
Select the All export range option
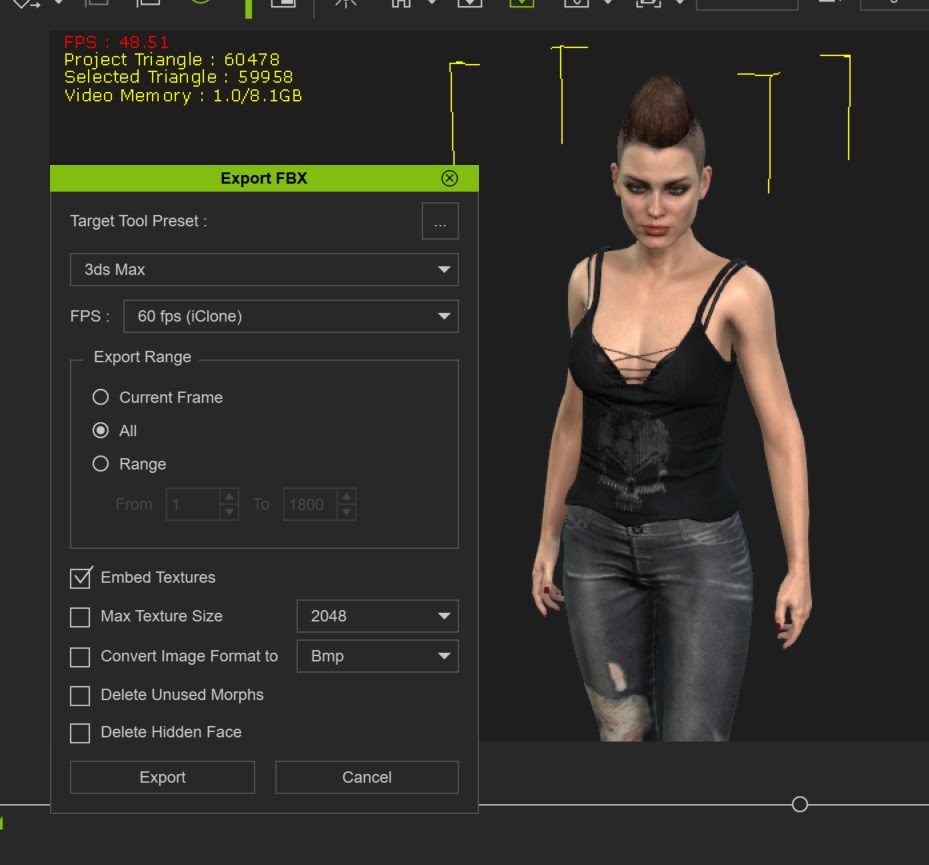(101, 430)
